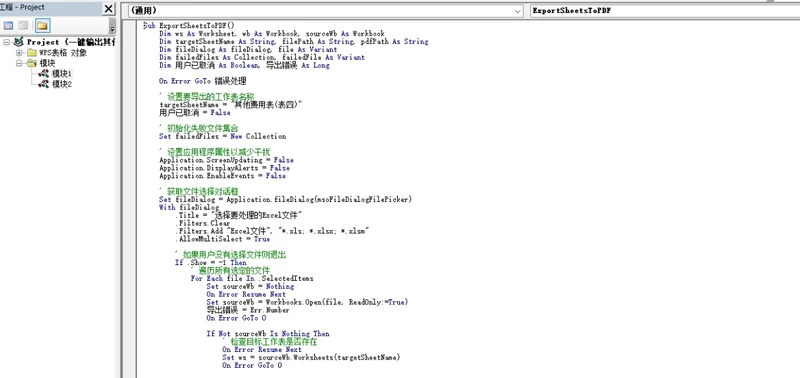The width and height of the screenshot is (800, 378).
Task: Click the 导出错误 = Err.Number line
Action: (248, 310)
